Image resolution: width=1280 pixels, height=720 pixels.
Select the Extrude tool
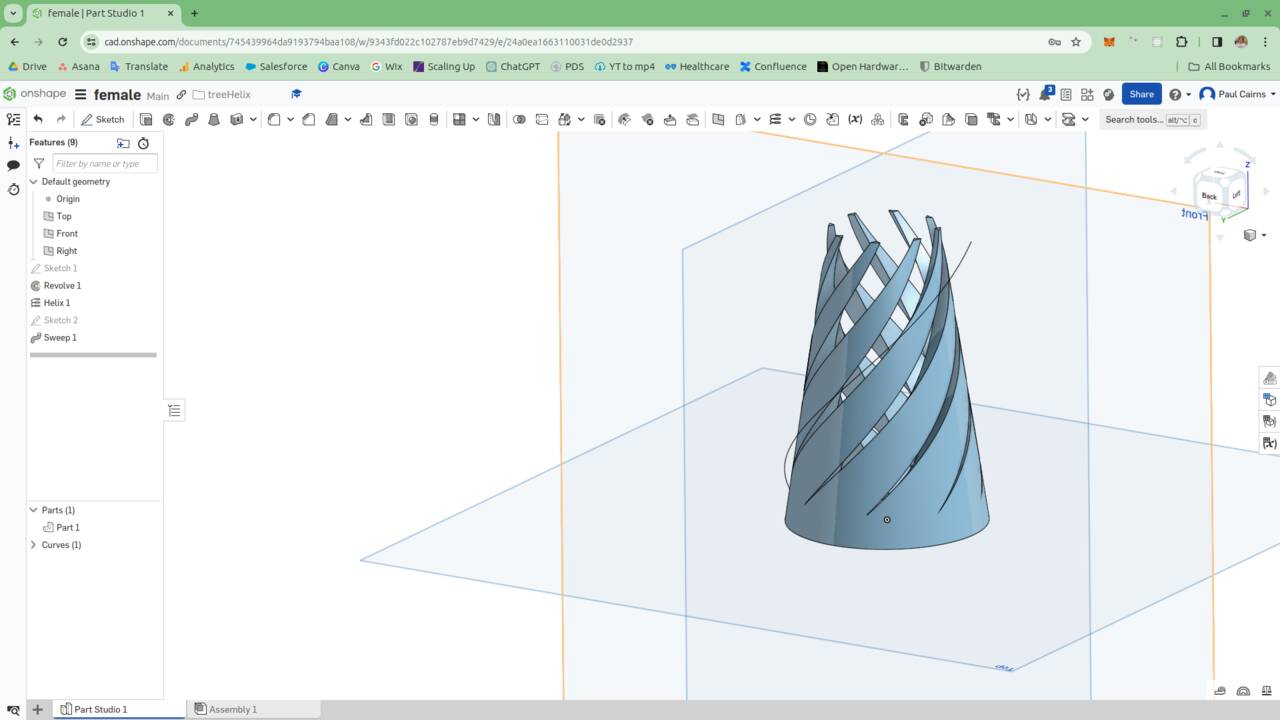tap(146, 119)
